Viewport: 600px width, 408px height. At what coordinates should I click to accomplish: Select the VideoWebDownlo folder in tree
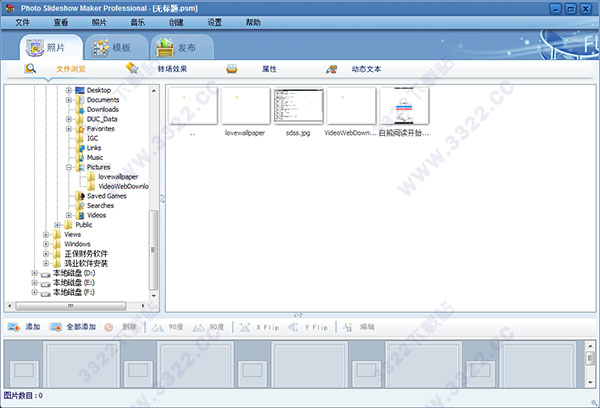click(123, 186)
